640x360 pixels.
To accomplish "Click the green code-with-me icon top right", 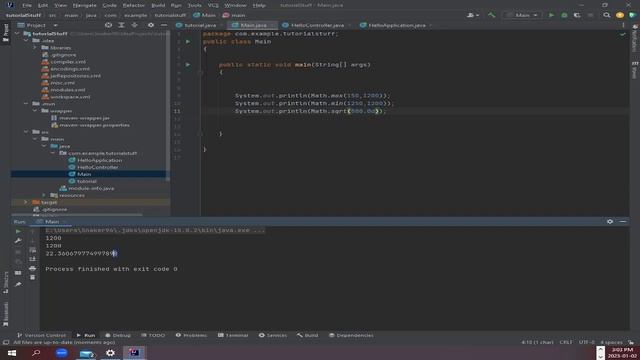I will (632, 15).
